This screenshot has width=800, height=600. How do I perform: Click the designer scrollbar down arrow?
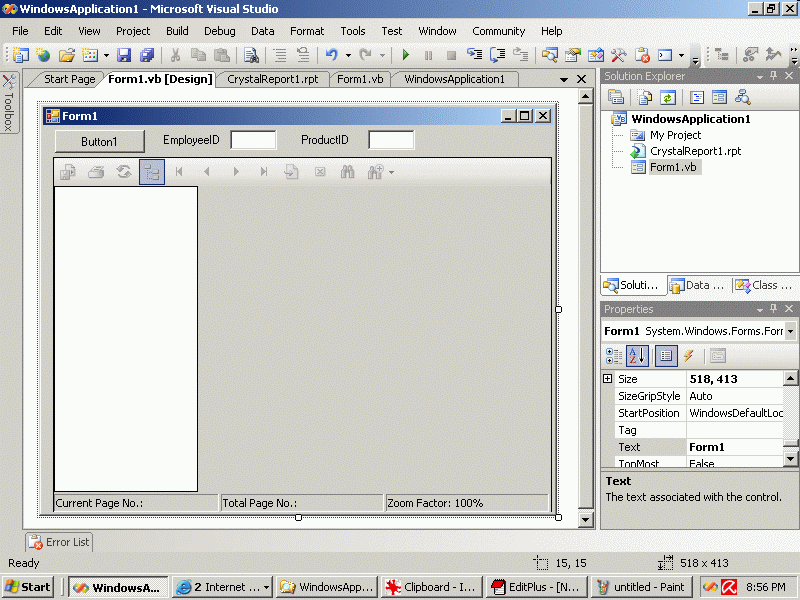[x=585, y=520]
